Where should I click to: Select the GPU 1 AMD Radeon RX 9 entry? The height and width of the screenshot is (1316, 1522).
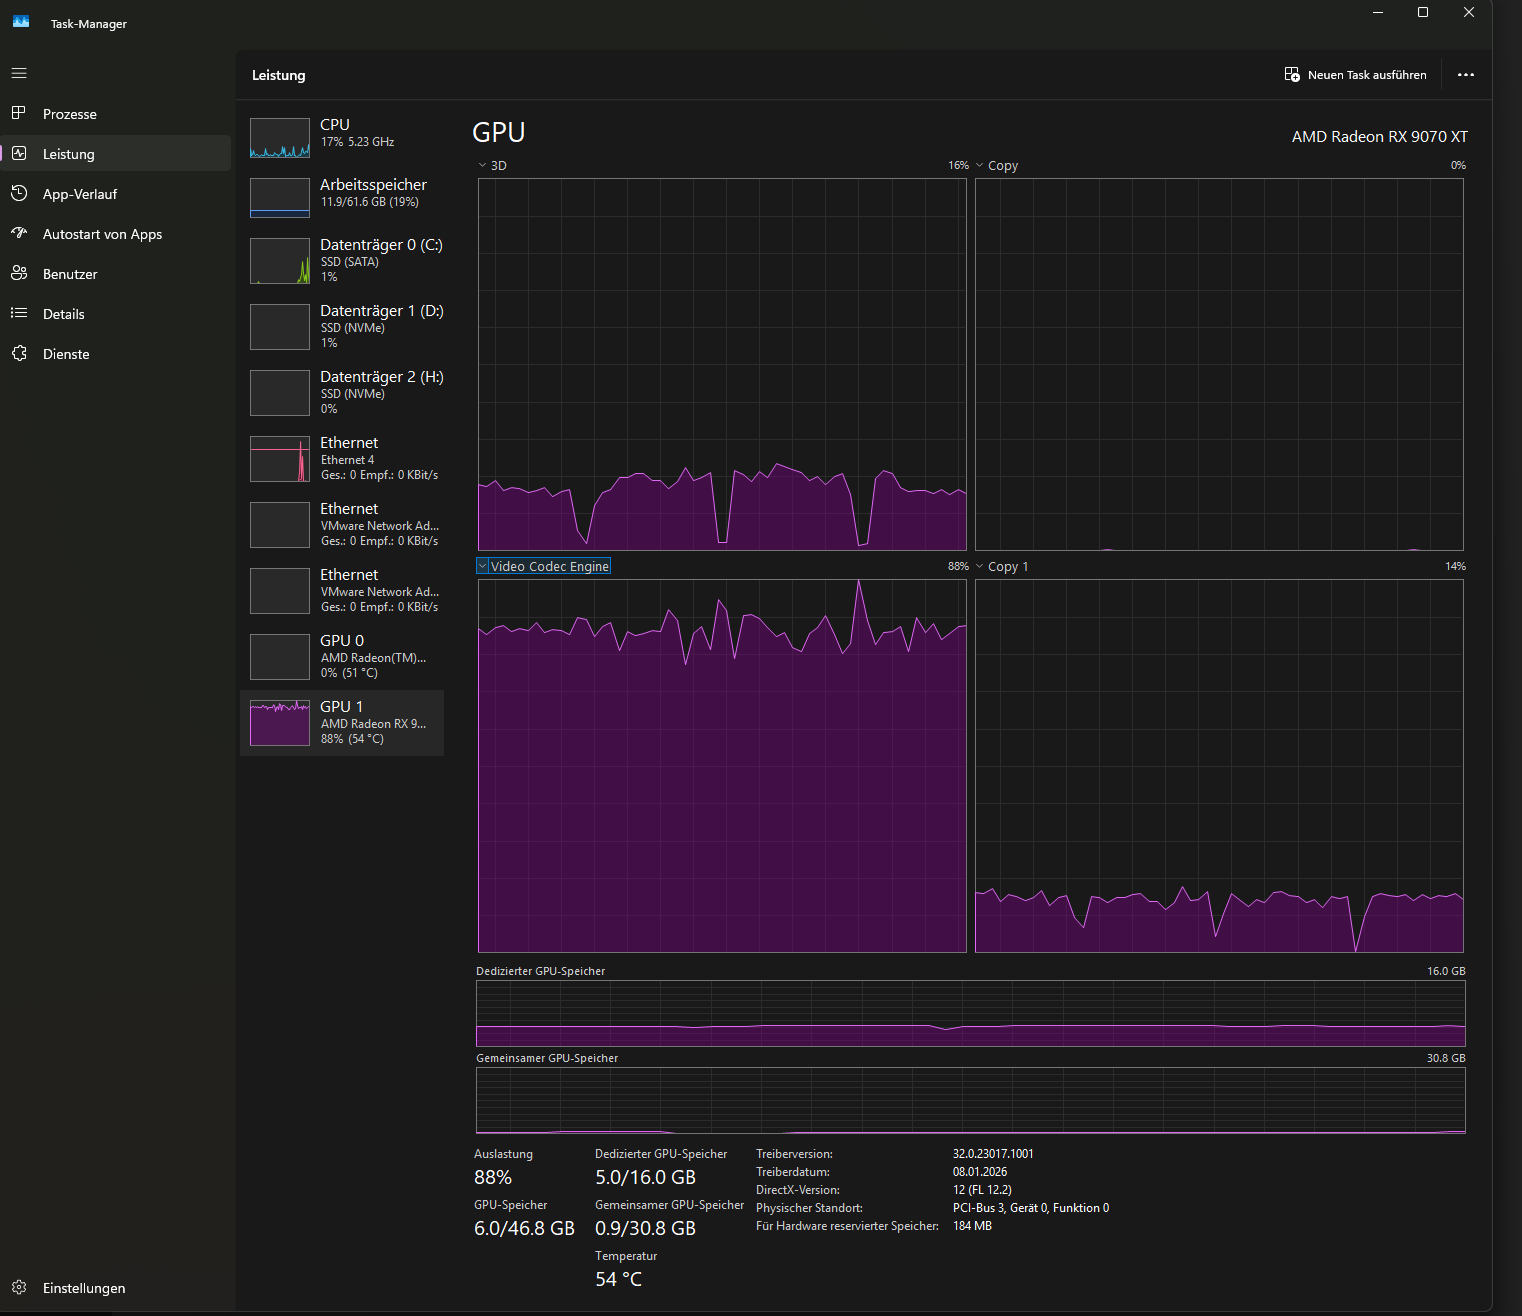pyautogui.click(x=342, y=723)
